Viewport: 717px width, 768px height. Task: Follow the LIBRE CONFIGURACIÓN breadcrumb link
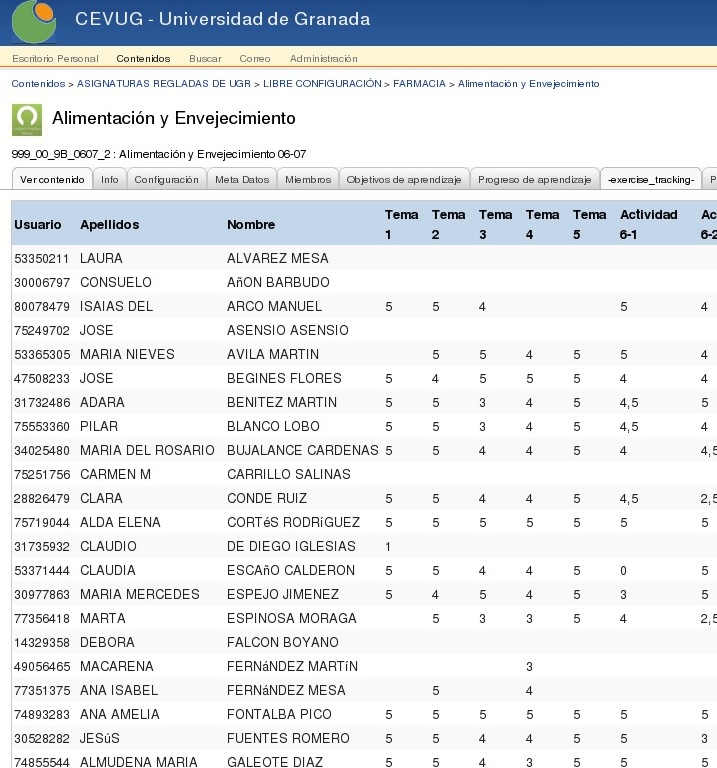click(322, 84)
